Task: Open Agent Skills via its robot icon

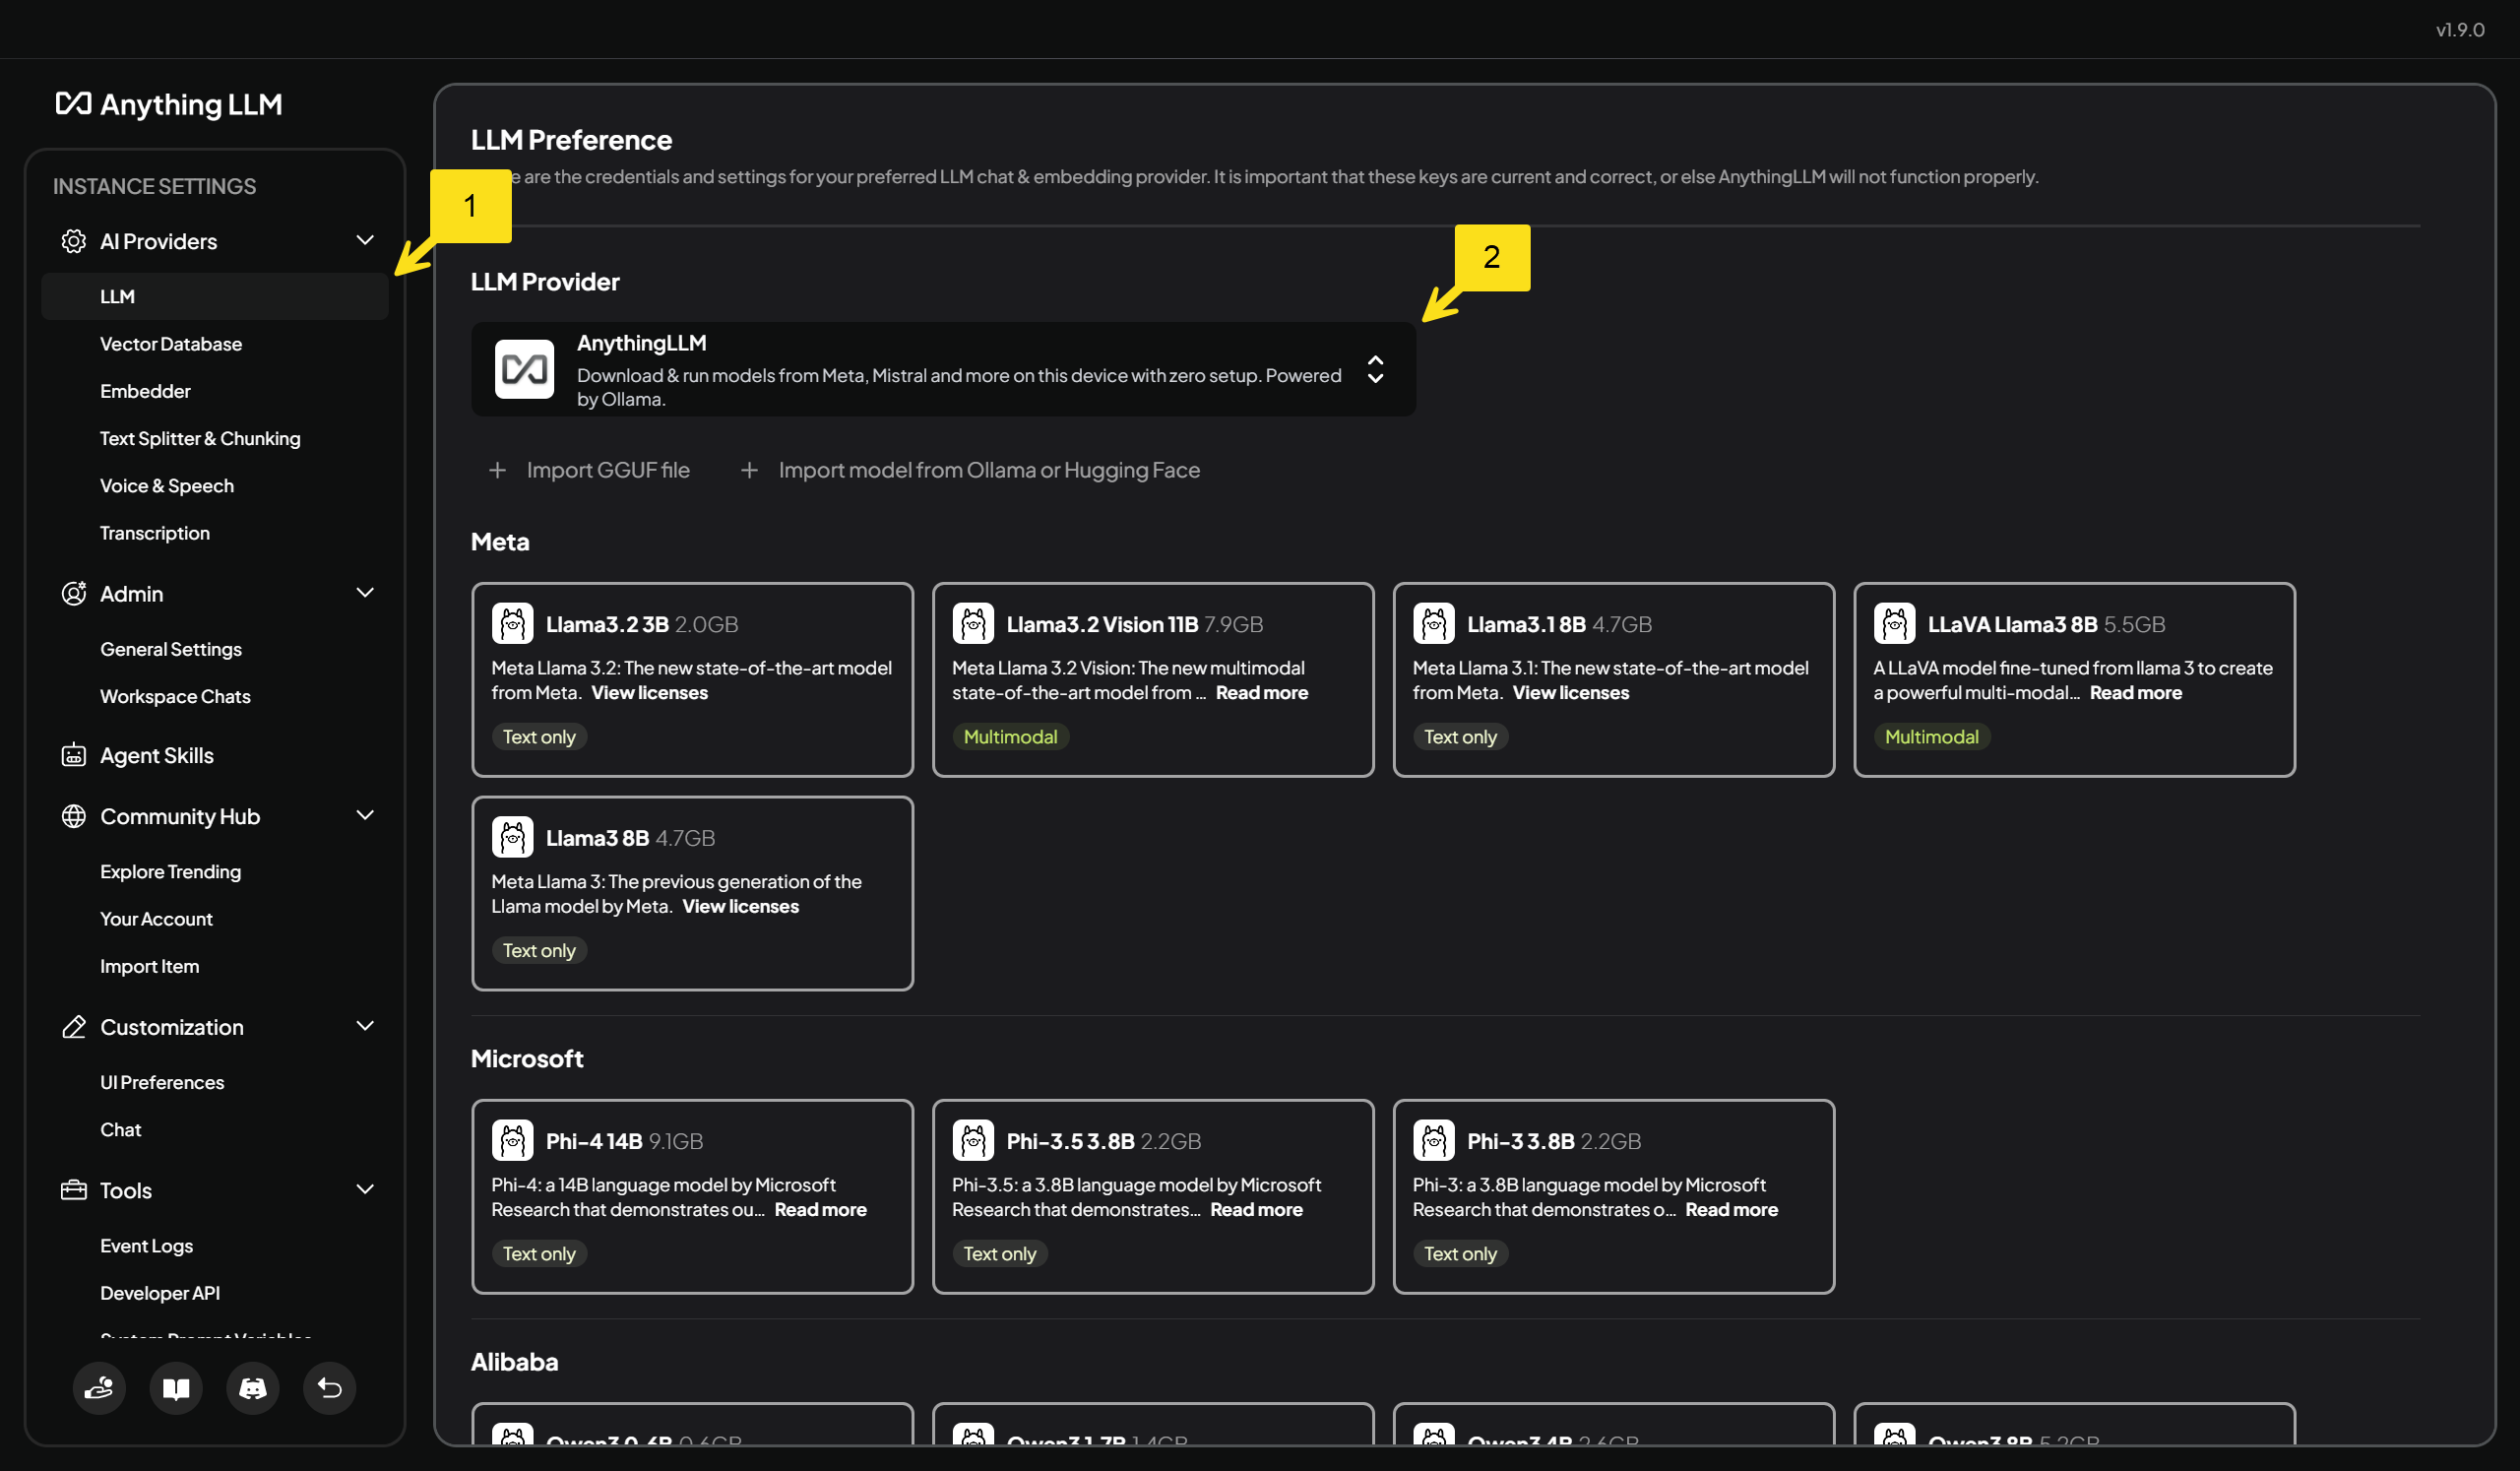Action: pyautogui.click(x=73, y=755)
